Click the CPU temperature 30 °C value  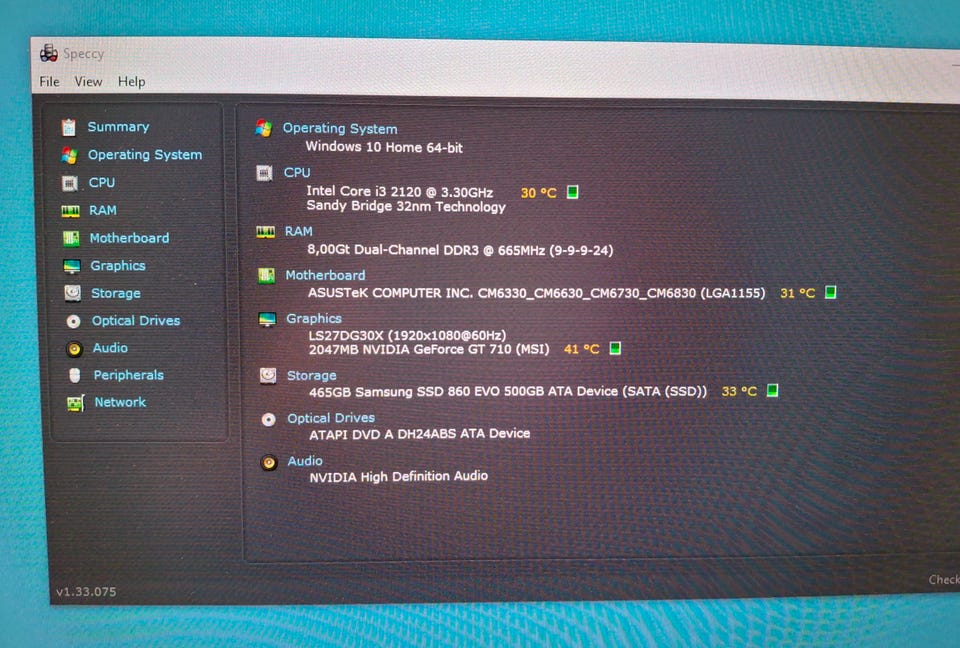(539, 193)
